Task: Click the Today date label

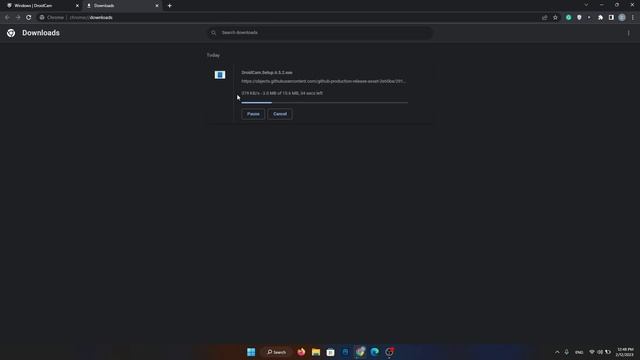Action: 213,55
